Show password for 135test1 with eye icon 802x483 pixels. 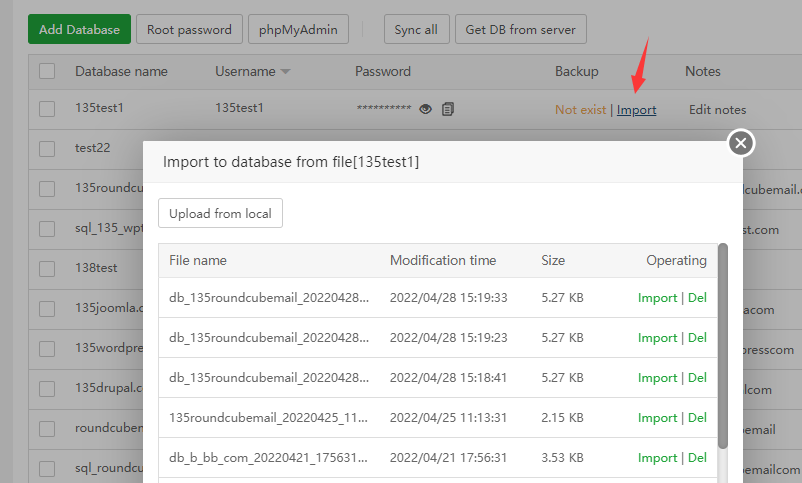coord(426,110)
